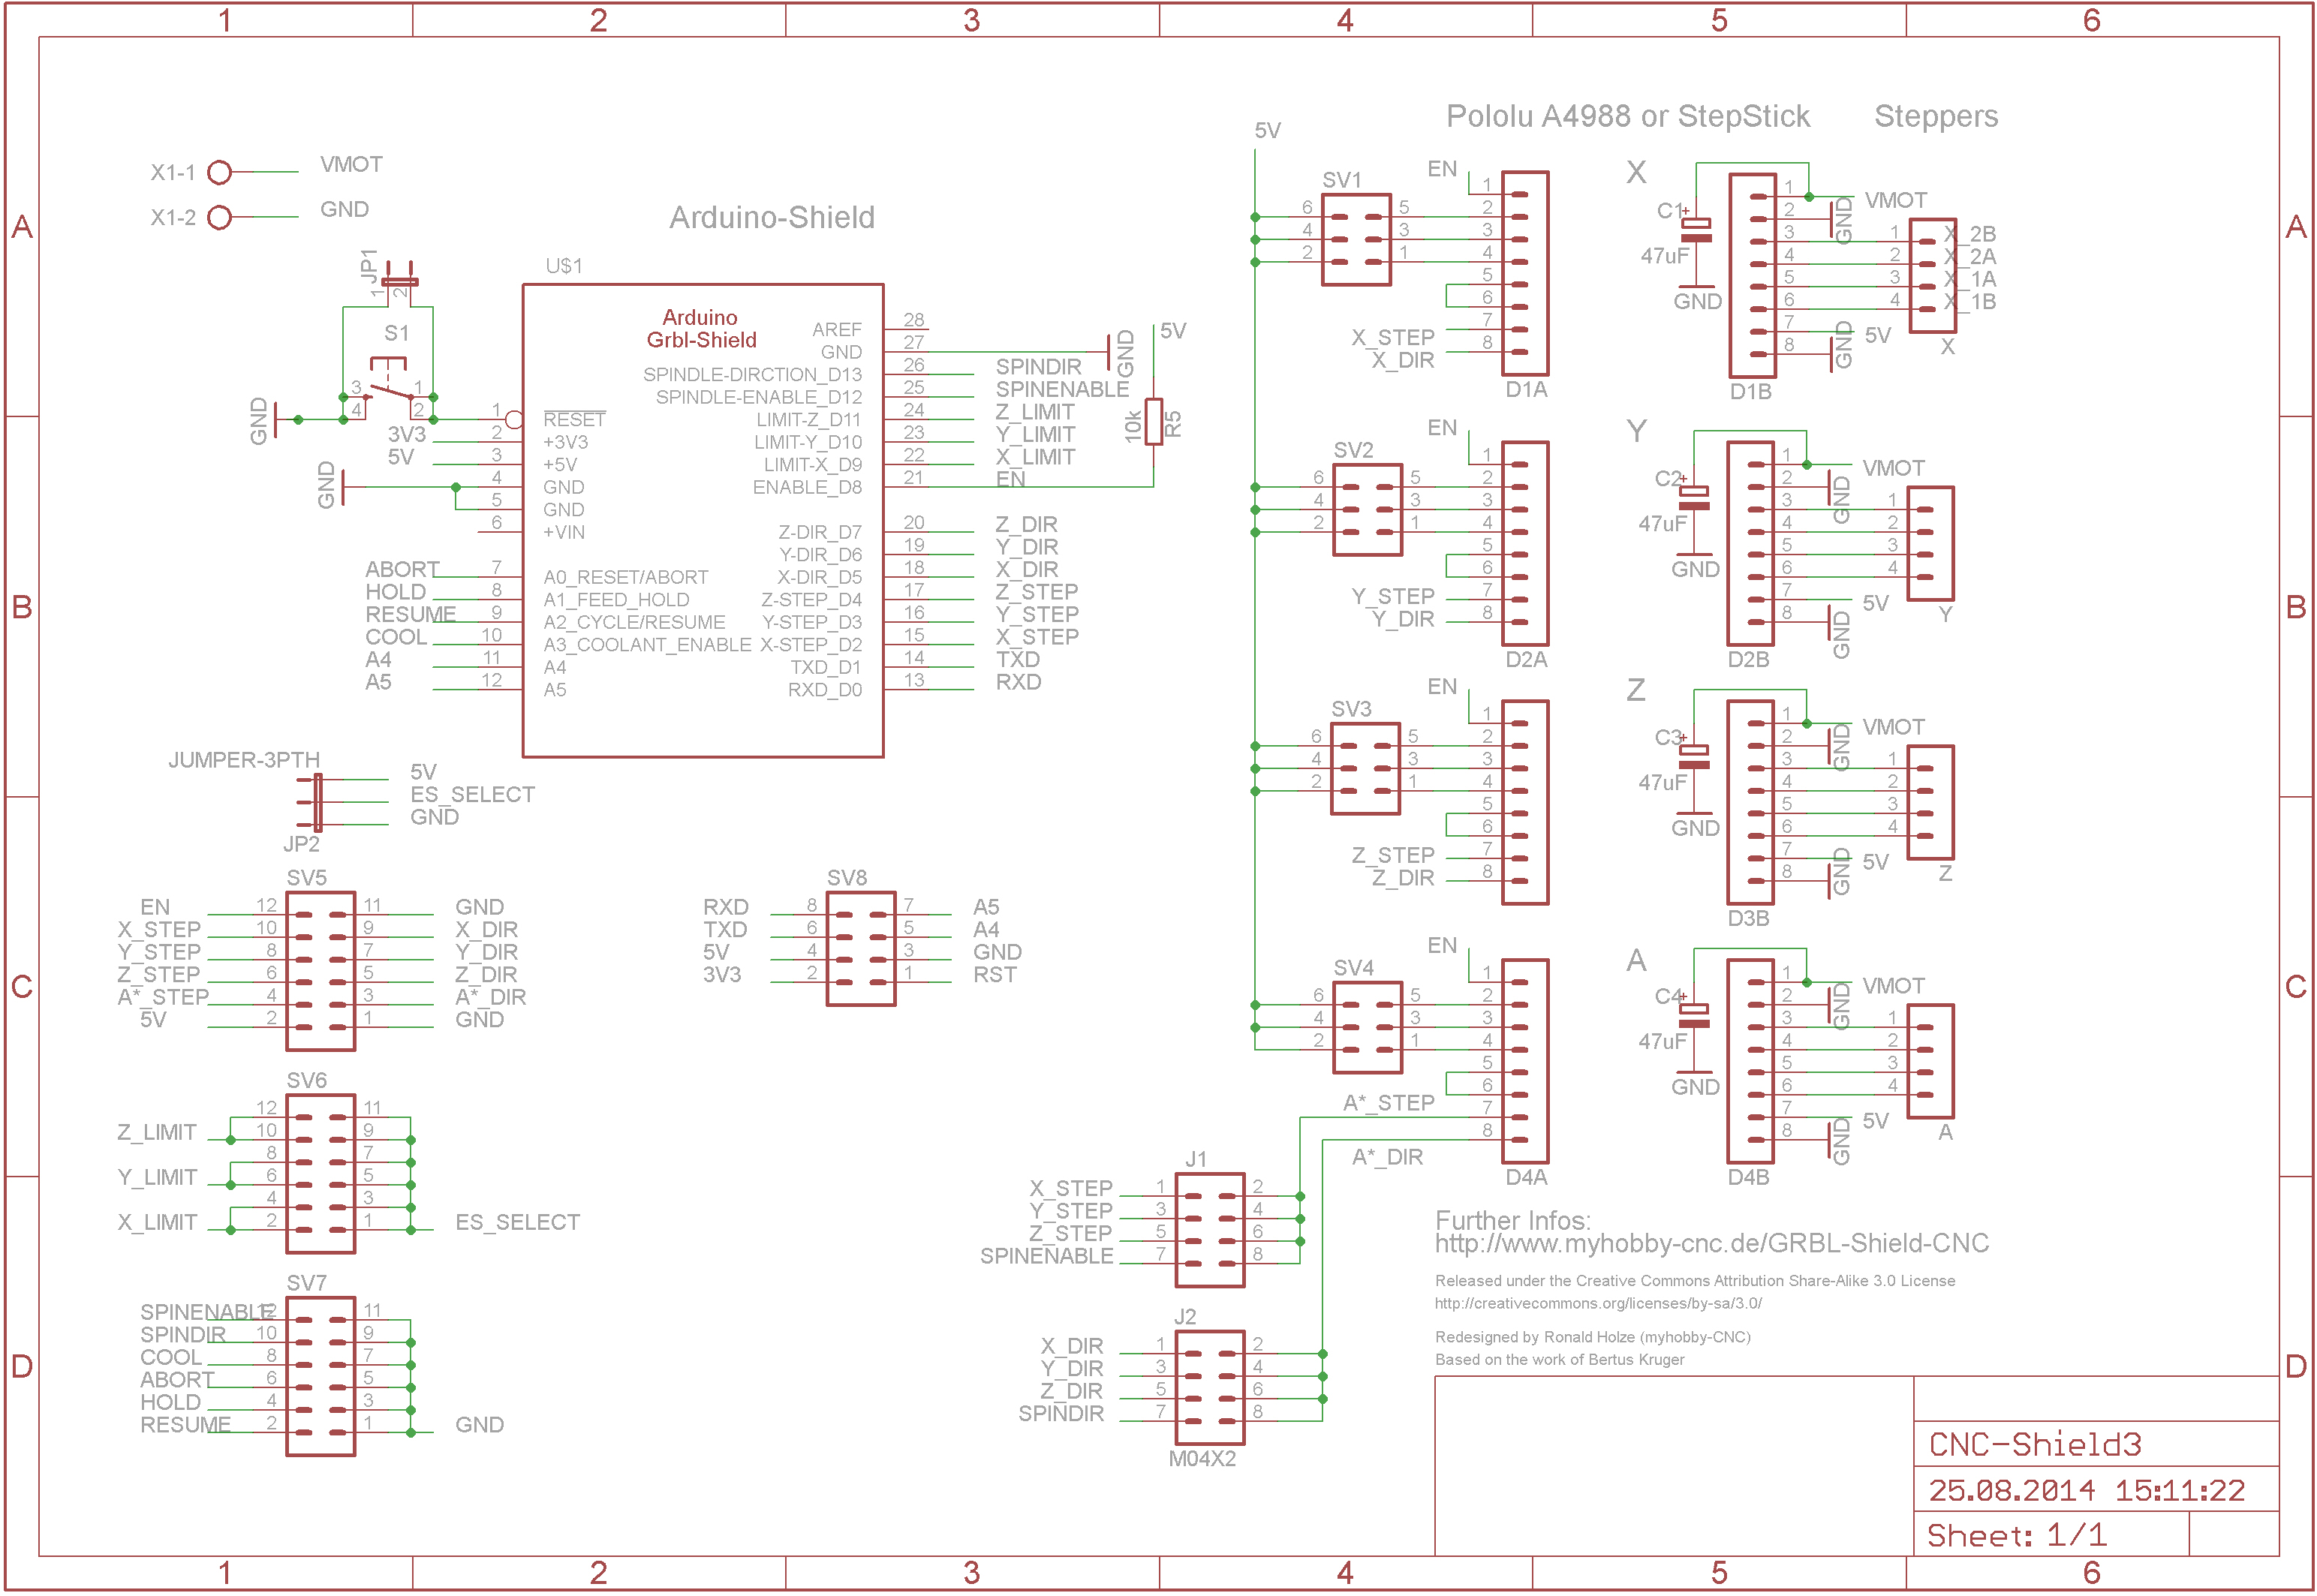Click the 'RST' label beside SV8
Image resolution: width=2317 pixels, height=1596 pixels.
(994, 975)
